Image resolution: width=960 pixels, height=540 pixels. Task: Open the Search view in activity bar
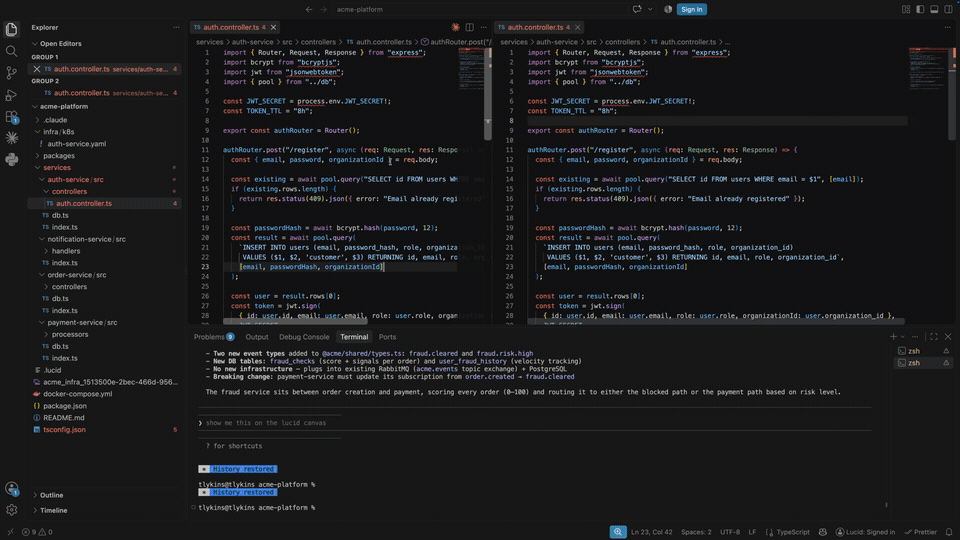coord(11,51)
